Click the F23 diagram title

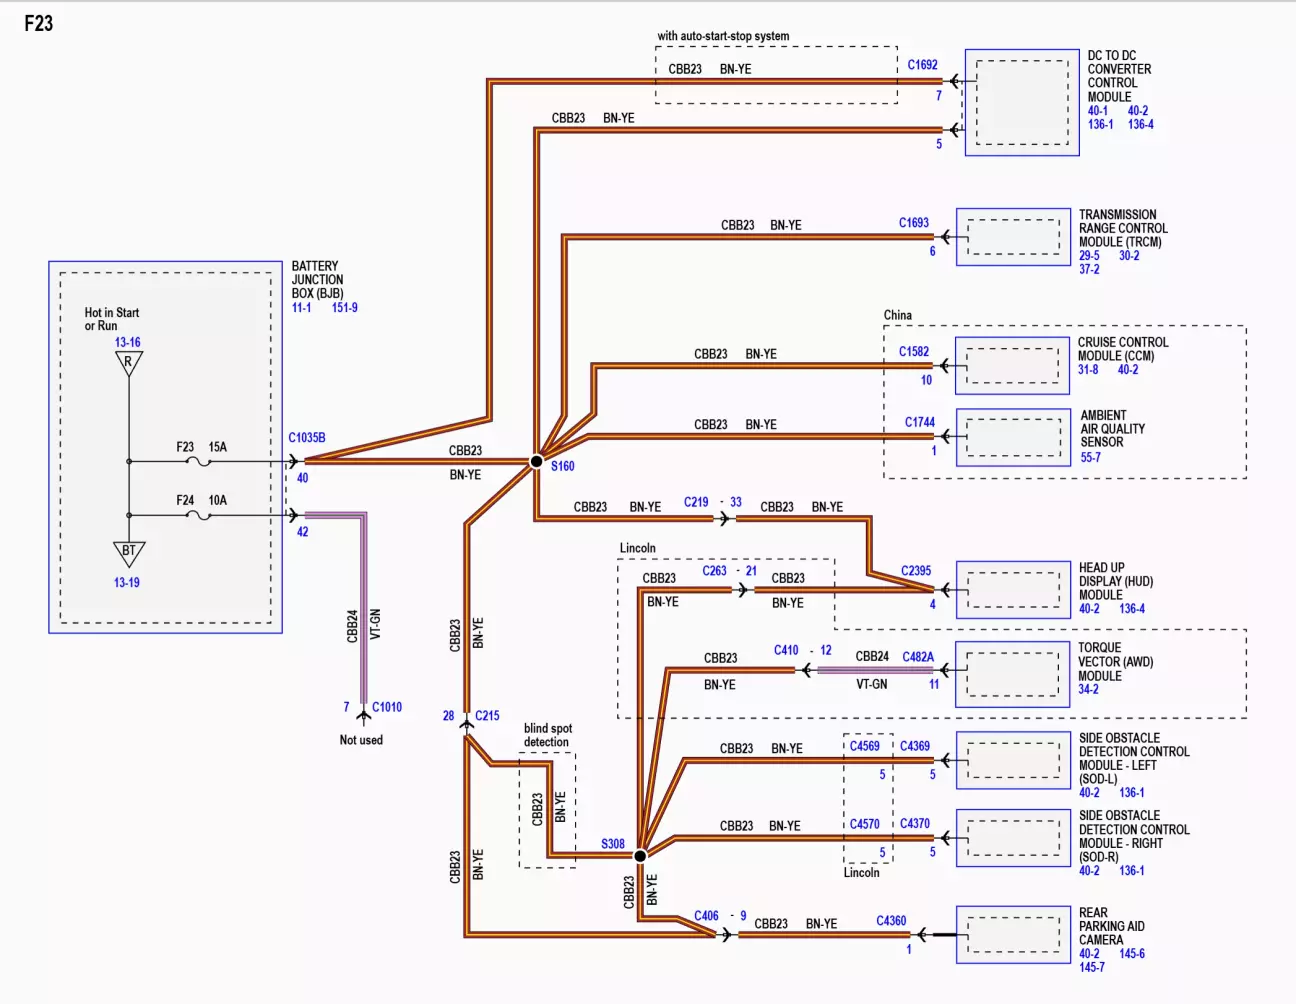(39, 23)
